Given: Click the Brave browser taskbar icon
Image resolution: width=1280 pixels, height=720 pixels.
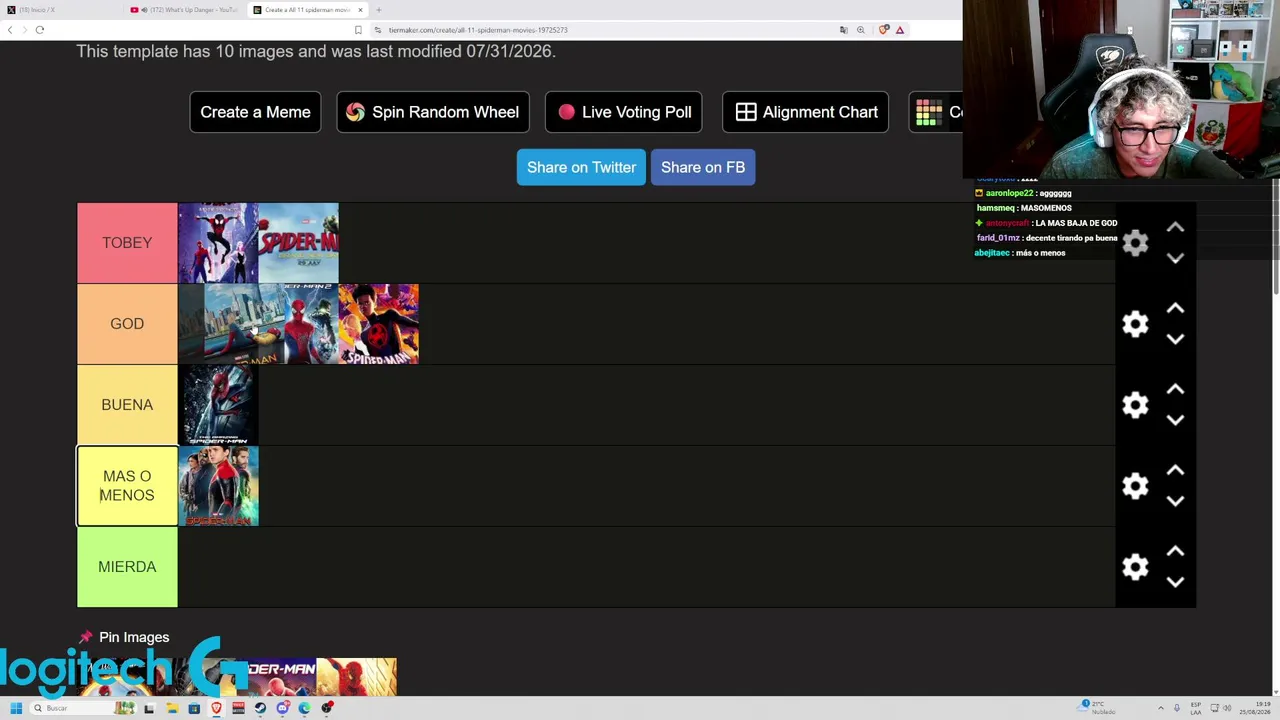Looking at the screenshot, I should [216, 708].
